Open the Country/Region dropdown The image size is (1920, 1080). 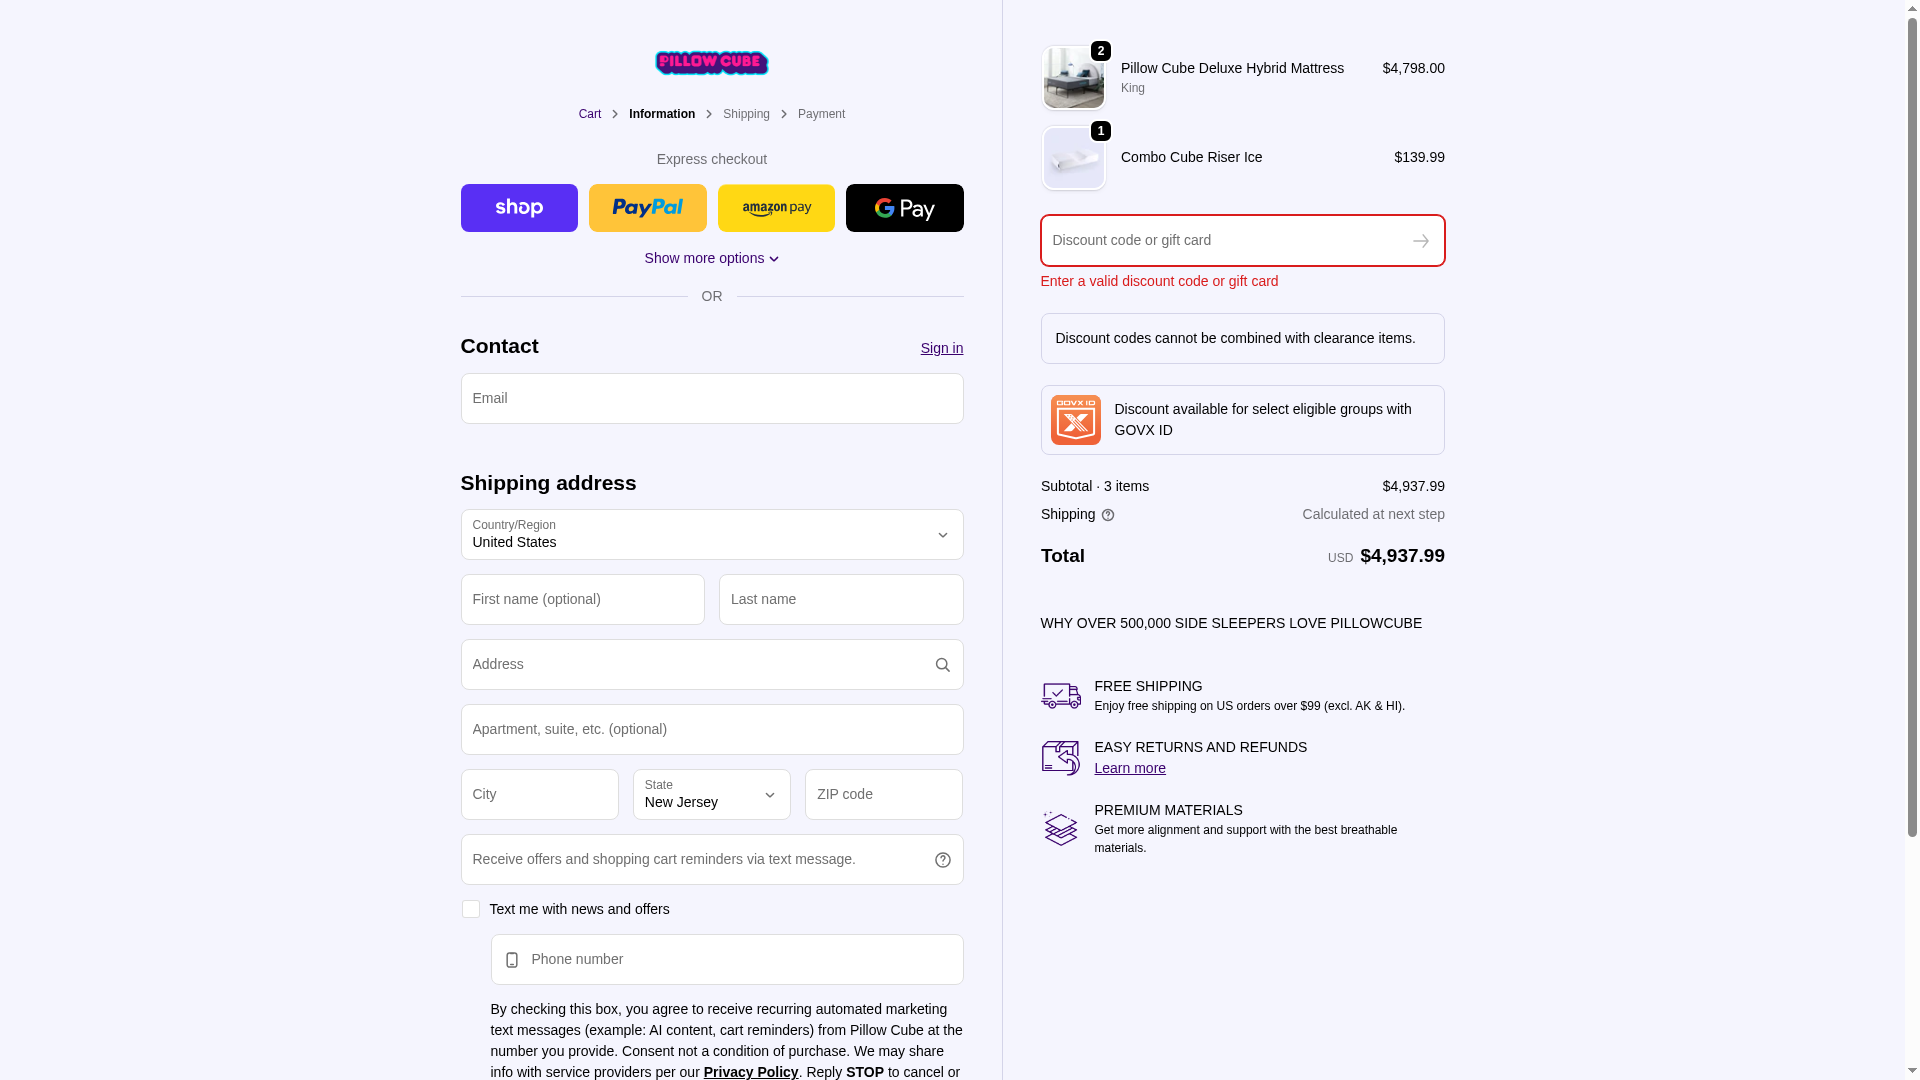711,534
